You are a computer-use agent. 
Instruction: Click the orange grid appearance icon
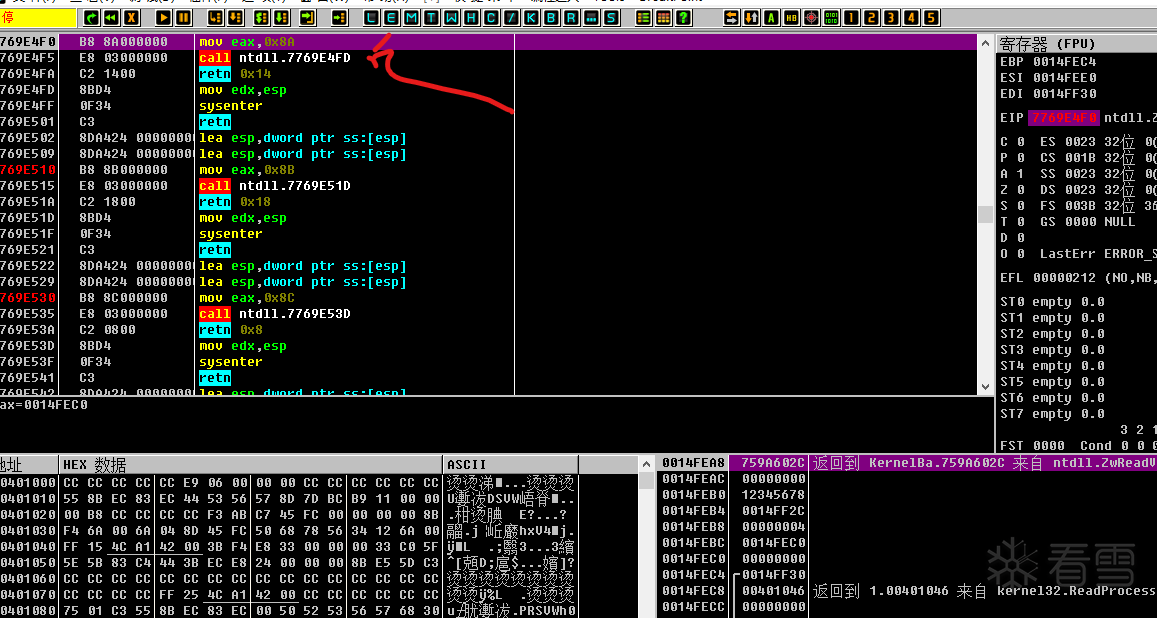pos(663,17)
